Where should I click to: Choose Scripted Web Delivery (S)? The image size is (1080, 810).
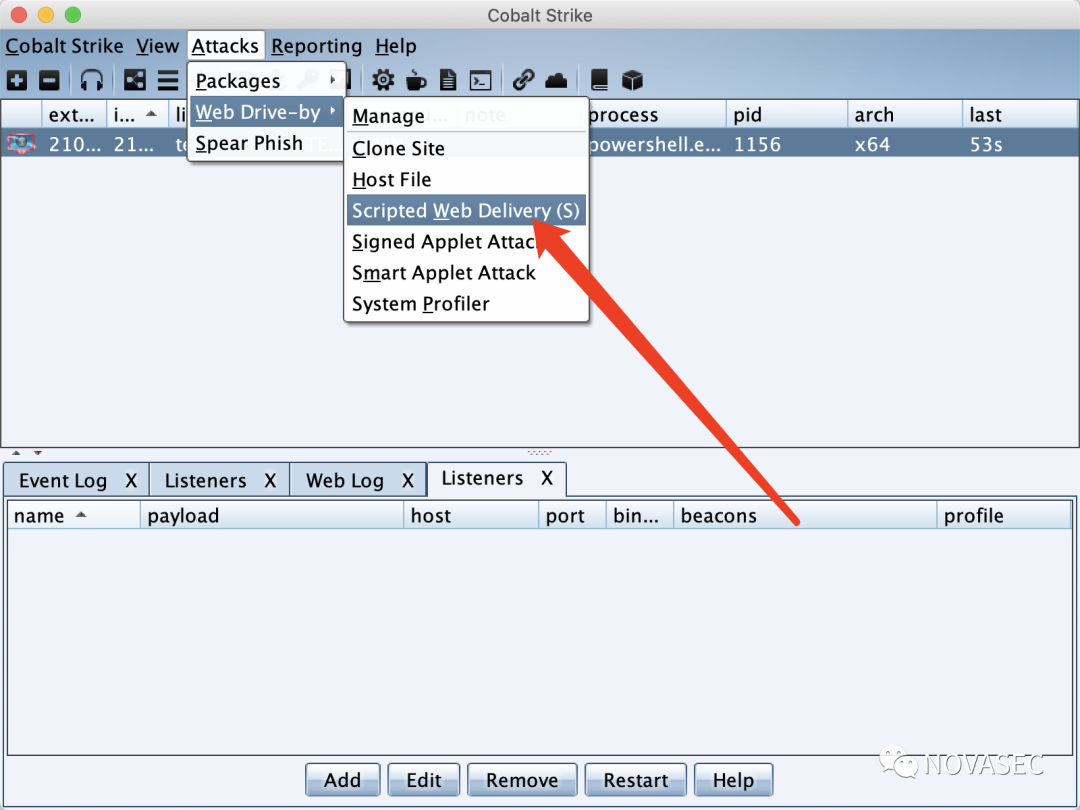click(466, 210)
